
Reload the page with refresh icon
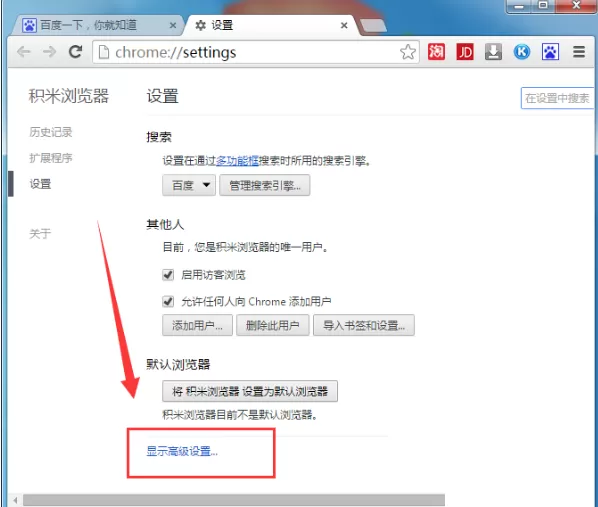(x=75, y=52)
